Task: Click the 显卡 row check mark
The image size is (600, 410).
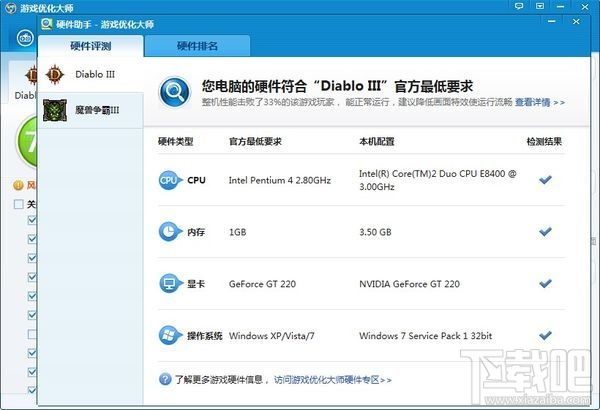Action: pyautogui.click(x=545, y=283)
